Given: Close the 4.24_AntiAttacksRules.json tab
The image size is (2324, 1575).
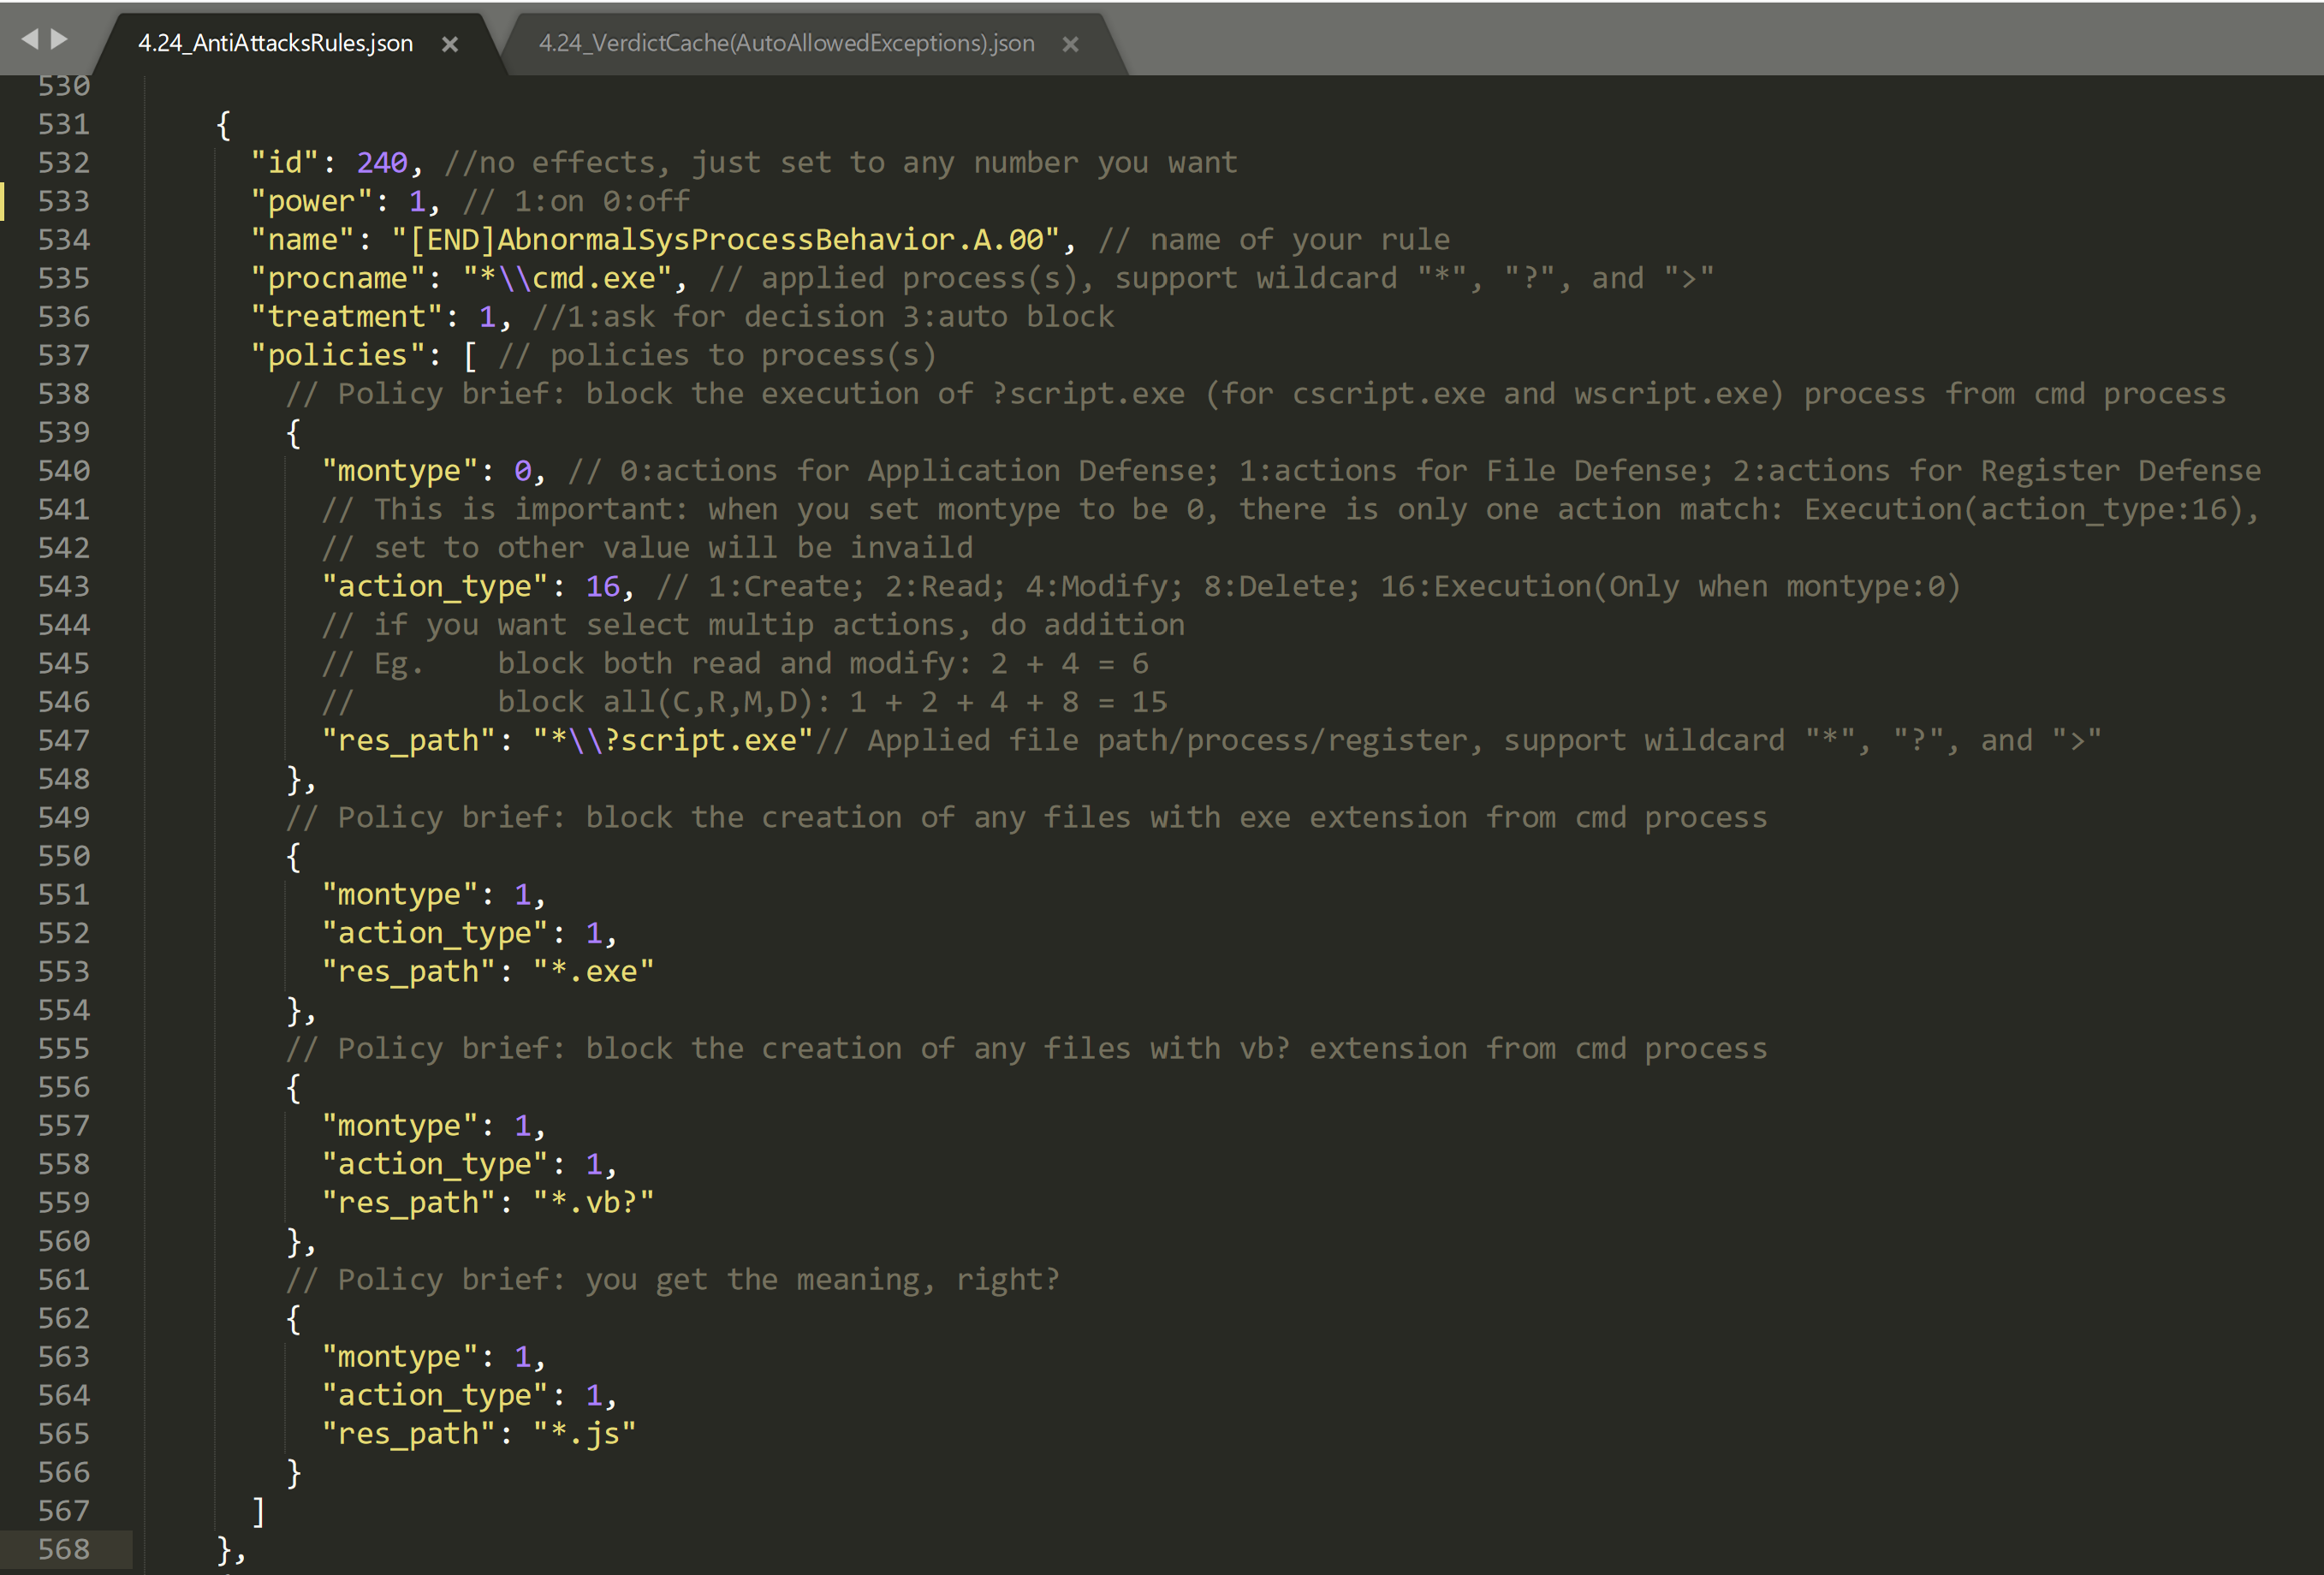Looking at the screenshot, I should coord(450,44).
